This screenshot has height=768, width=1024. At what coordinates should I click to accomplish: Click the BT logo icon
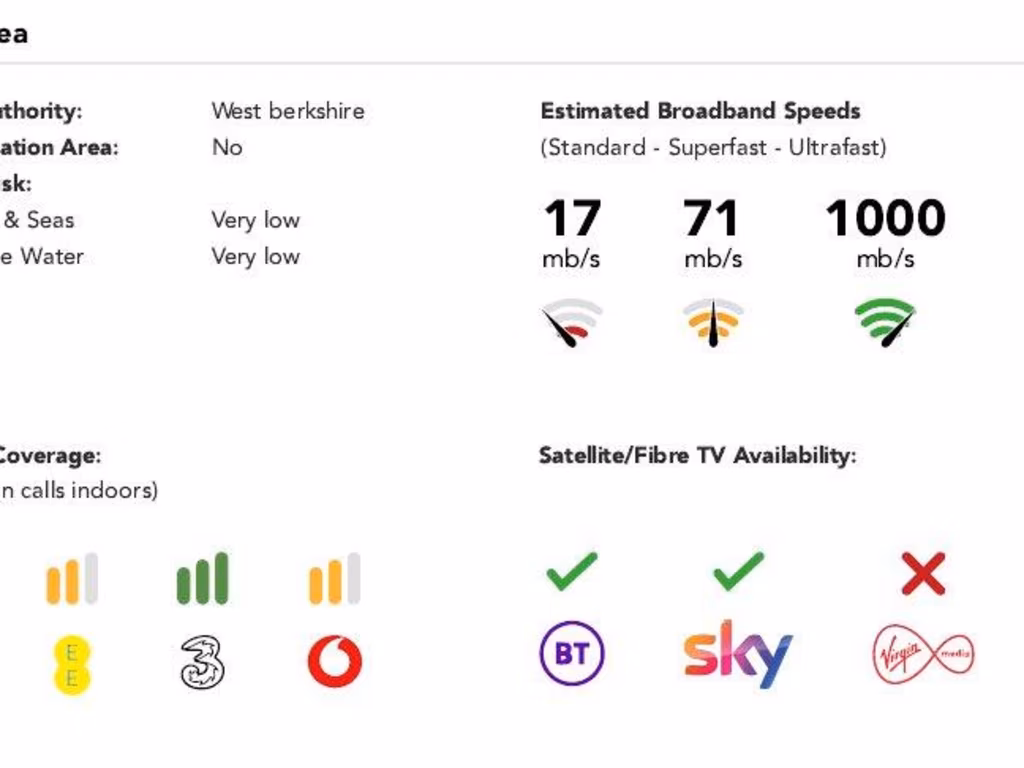[572, 654]
